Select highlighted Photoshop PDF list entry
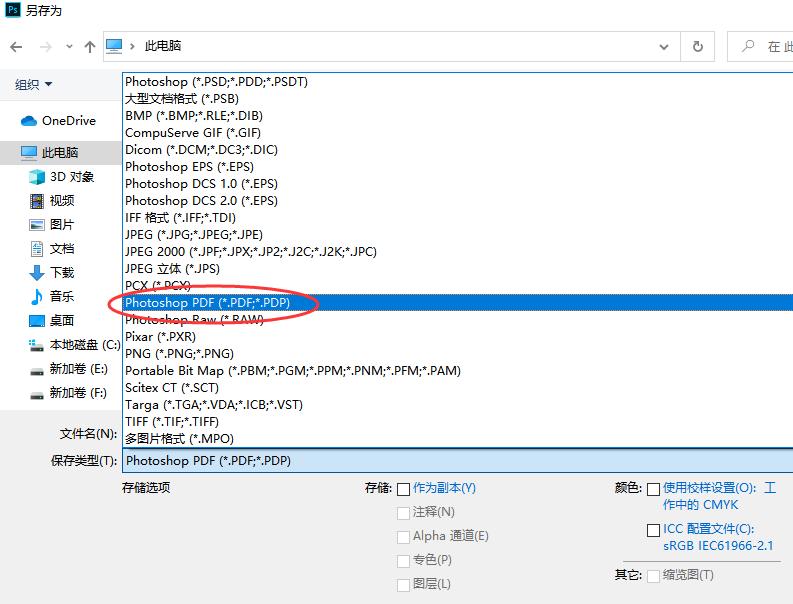 coord(458,303)
